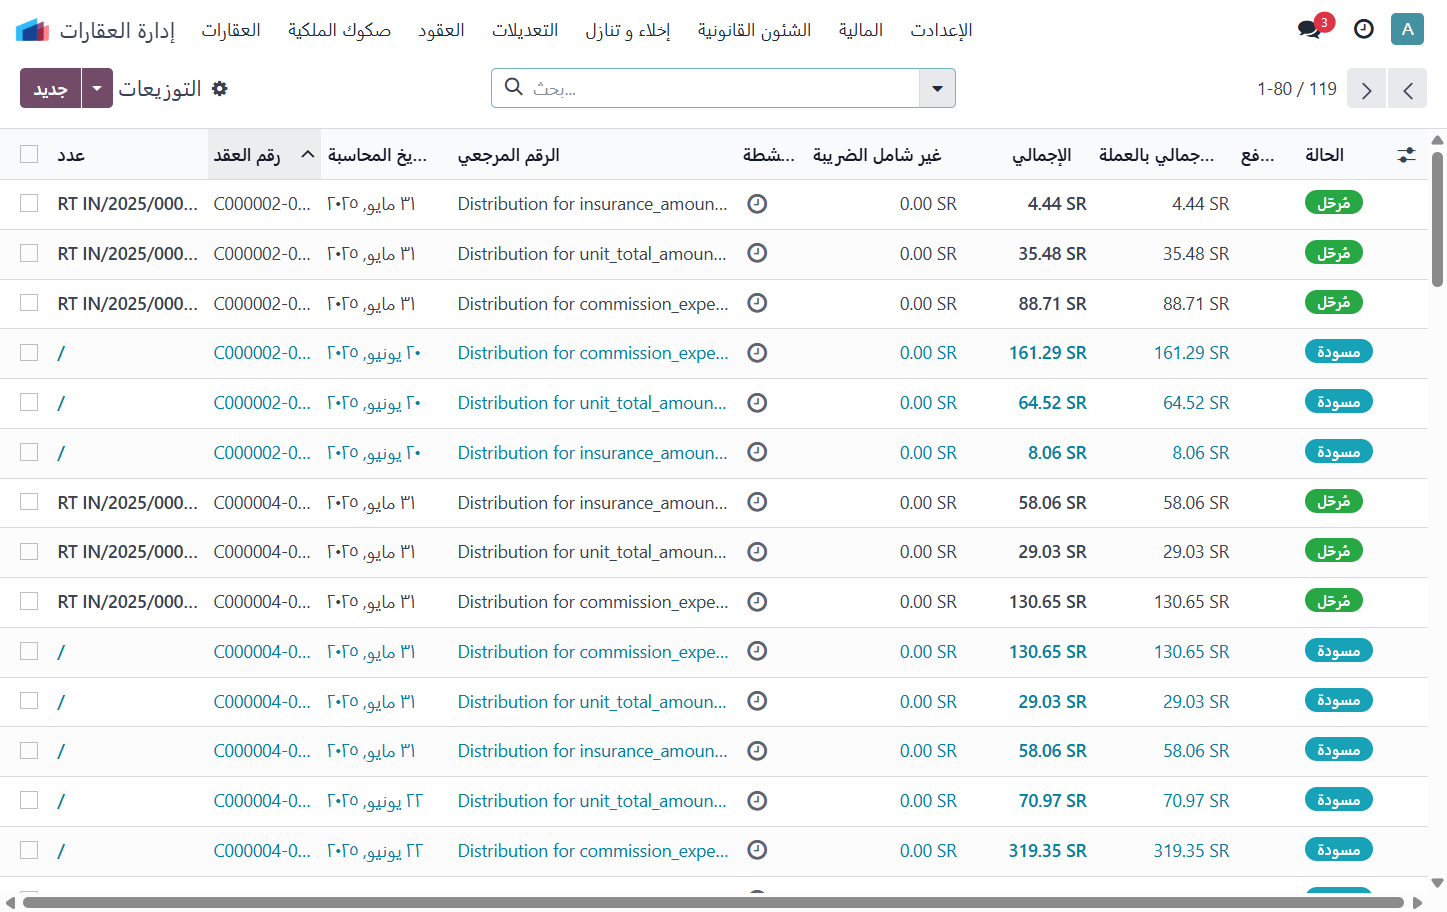The image size is (1447, 912).
Task: Sort by الإجمالي column header
Action: click(1041, 155)
